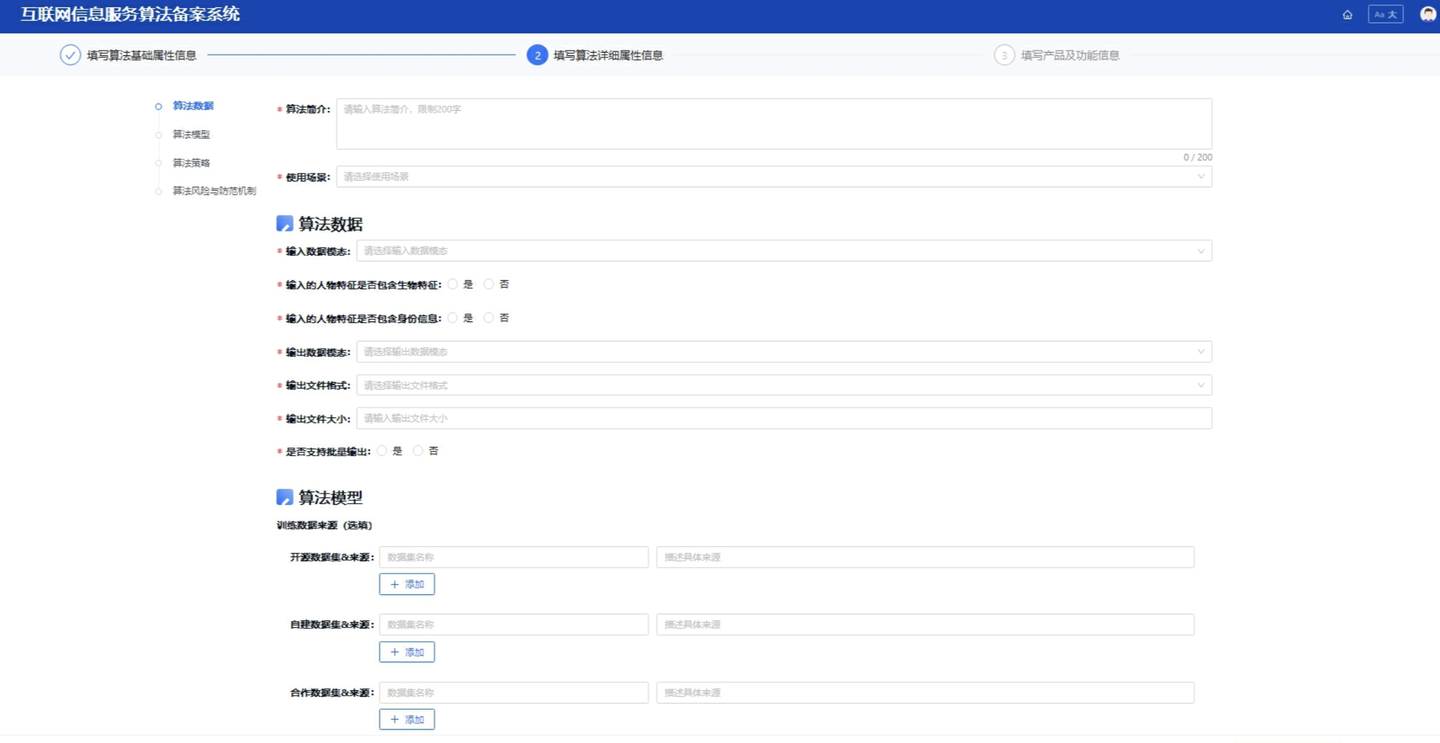Click the 算法模型 section heading icon
The height and width of the screenshot is (743, 1440).
[x=285, y=498]
